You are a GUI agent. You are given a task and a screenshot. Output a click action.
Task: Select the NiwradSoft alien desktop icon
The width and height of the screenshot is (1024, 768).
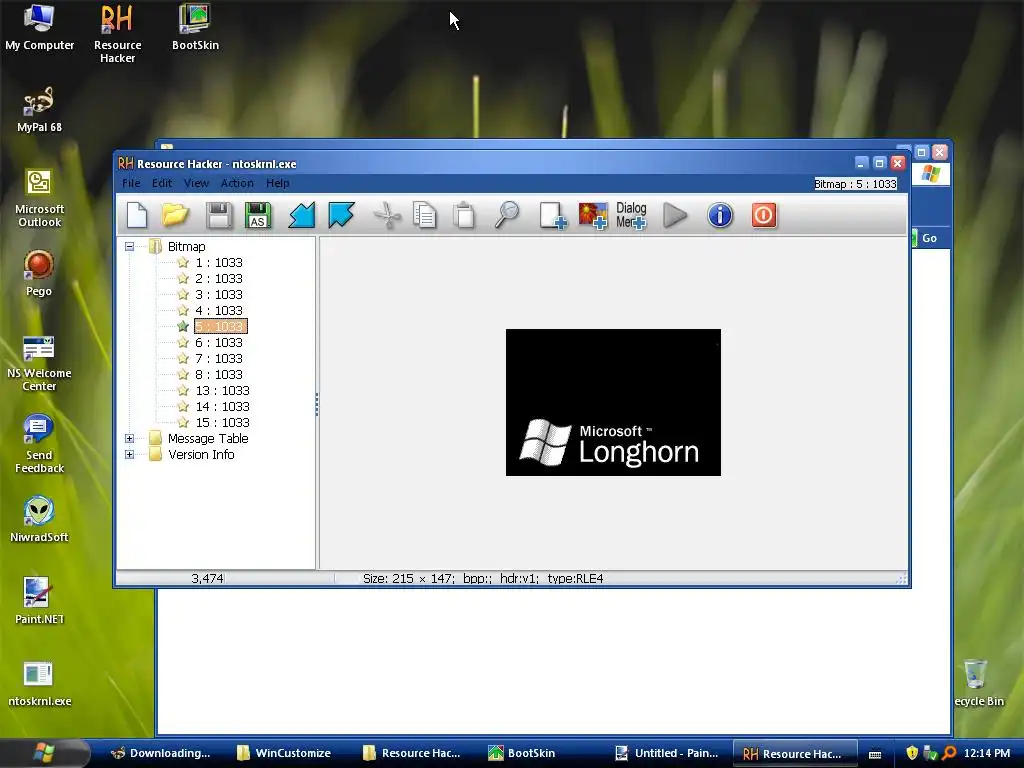pos(39,520)
